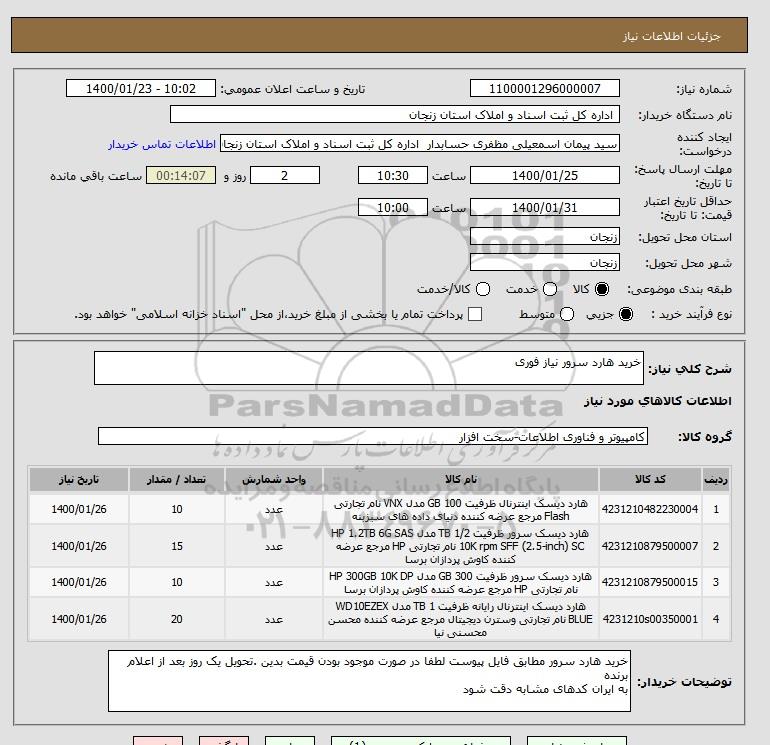
Task: Click the شرح کلی نیاز text box
Action: click(x=369, y=368)
